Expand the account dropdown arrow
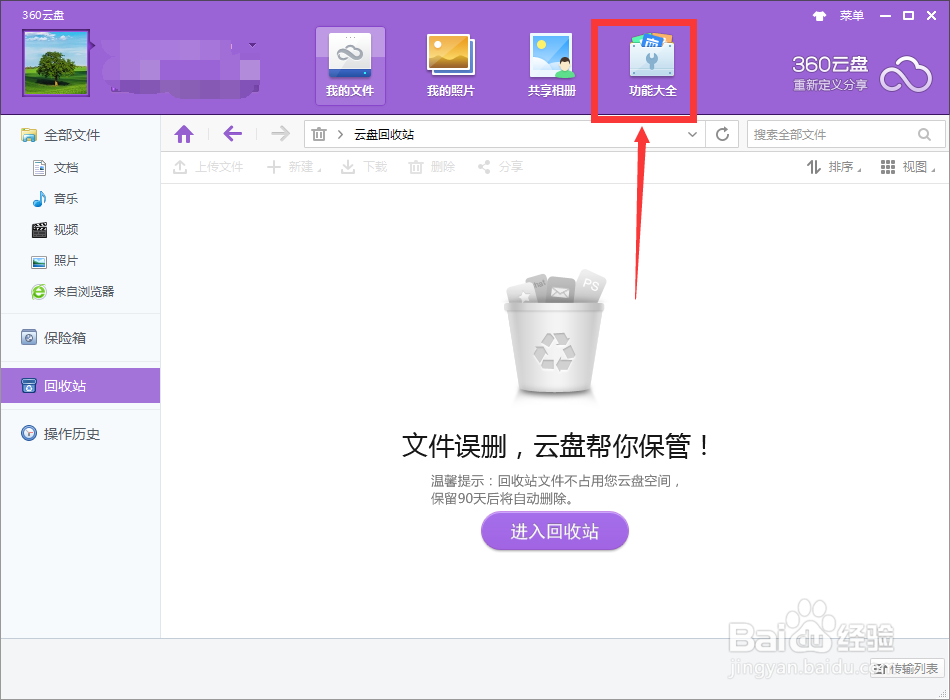Image resolution: width=950 pixels, height=700 pixels. point(253,45)
